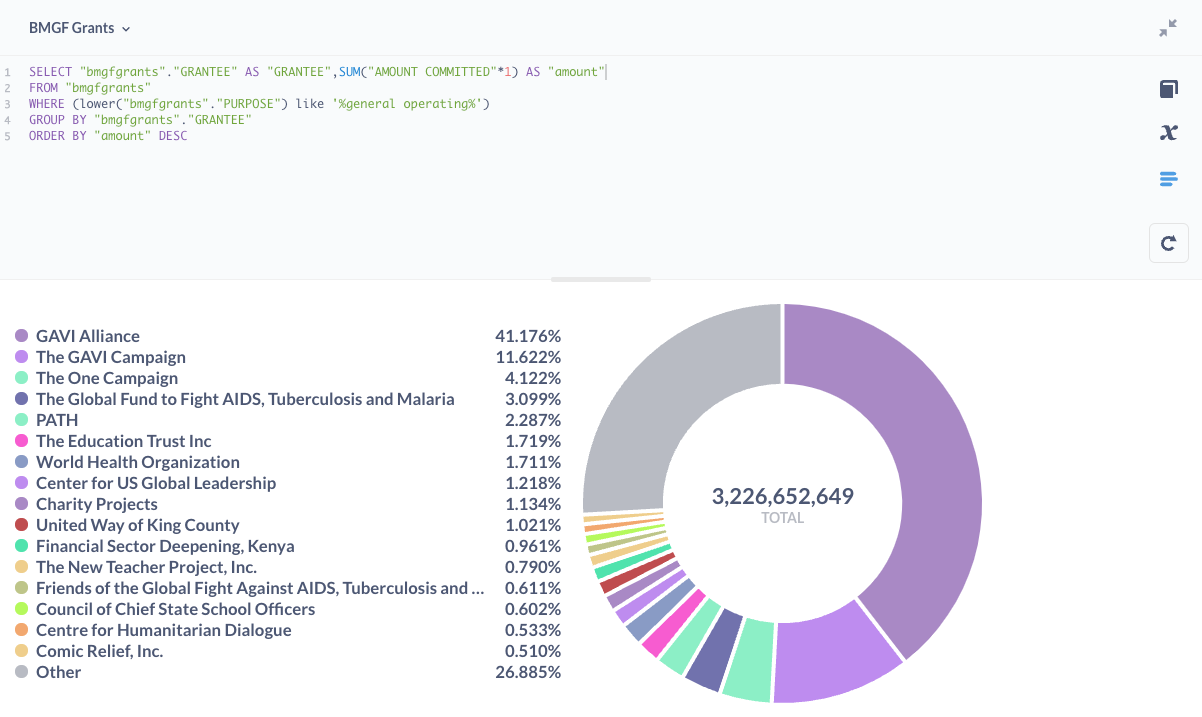Click the format query lines icon
The height and width of the screenshot is (717, 1202).
(x=1168, y=179)
